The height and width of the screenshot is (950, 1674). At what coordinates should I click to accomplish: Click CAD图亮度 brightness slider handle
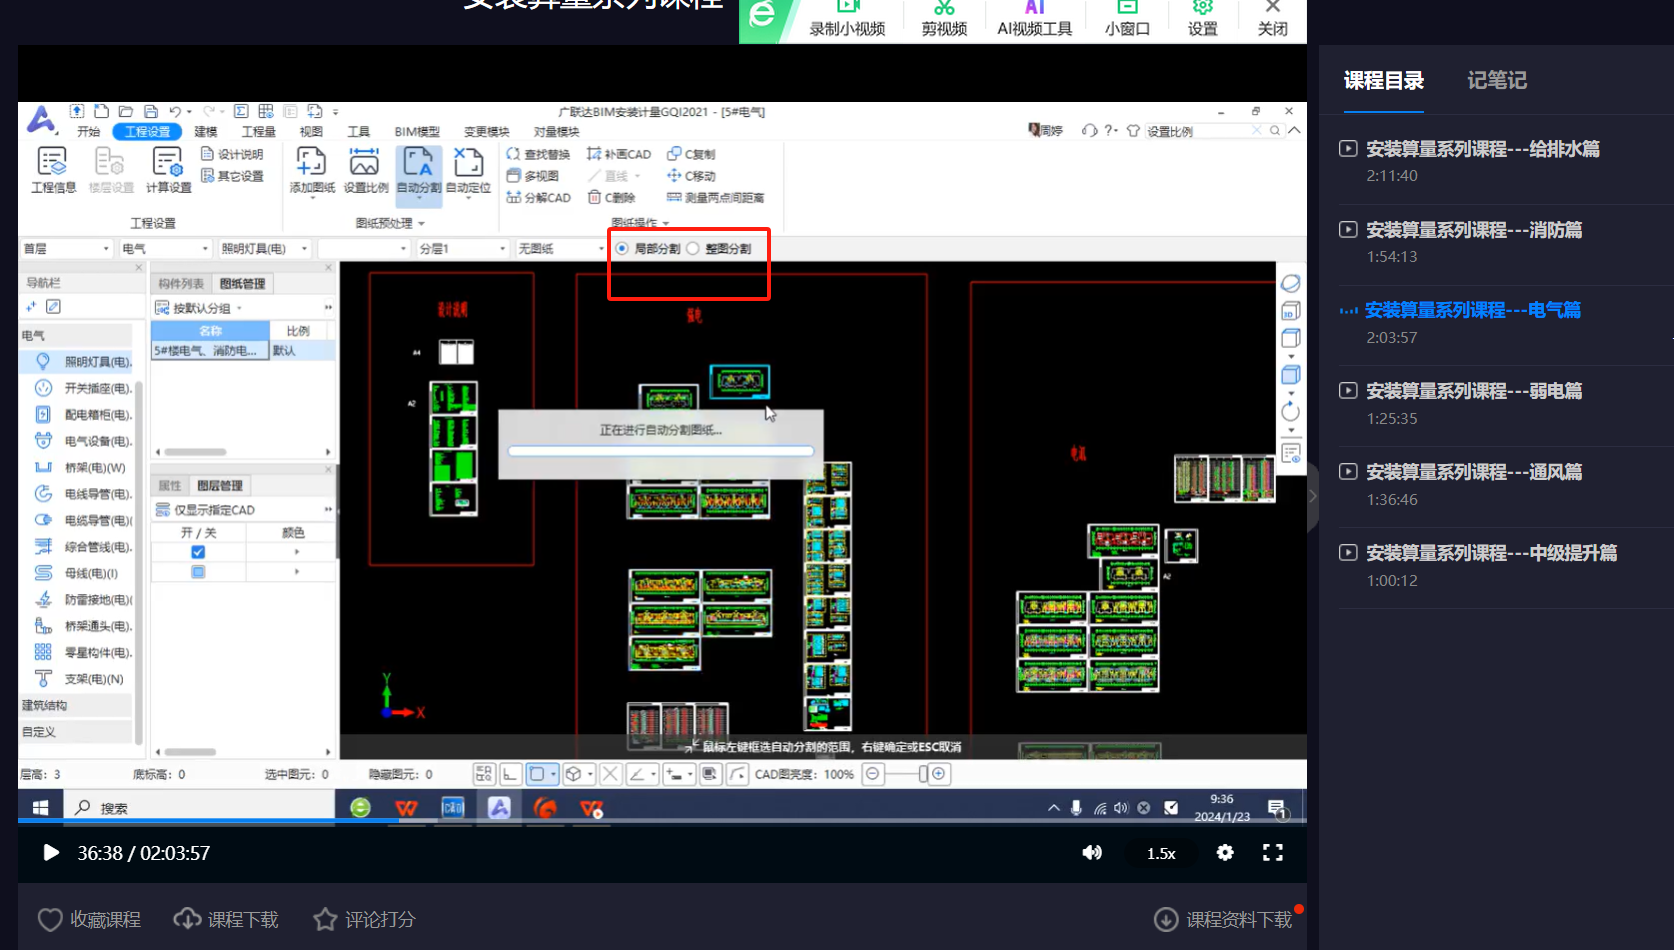pos(923,774)
